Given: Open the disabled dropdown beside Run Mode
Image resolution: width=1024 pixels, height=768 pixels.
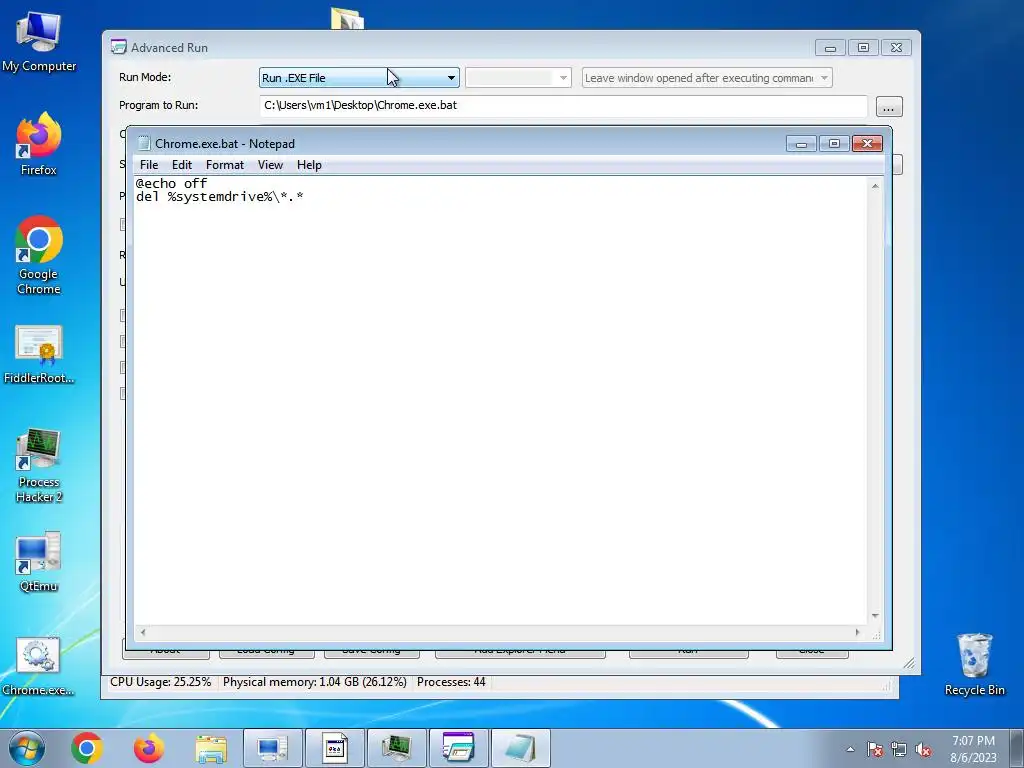Looking at the screenshot, I should (518, 78).
